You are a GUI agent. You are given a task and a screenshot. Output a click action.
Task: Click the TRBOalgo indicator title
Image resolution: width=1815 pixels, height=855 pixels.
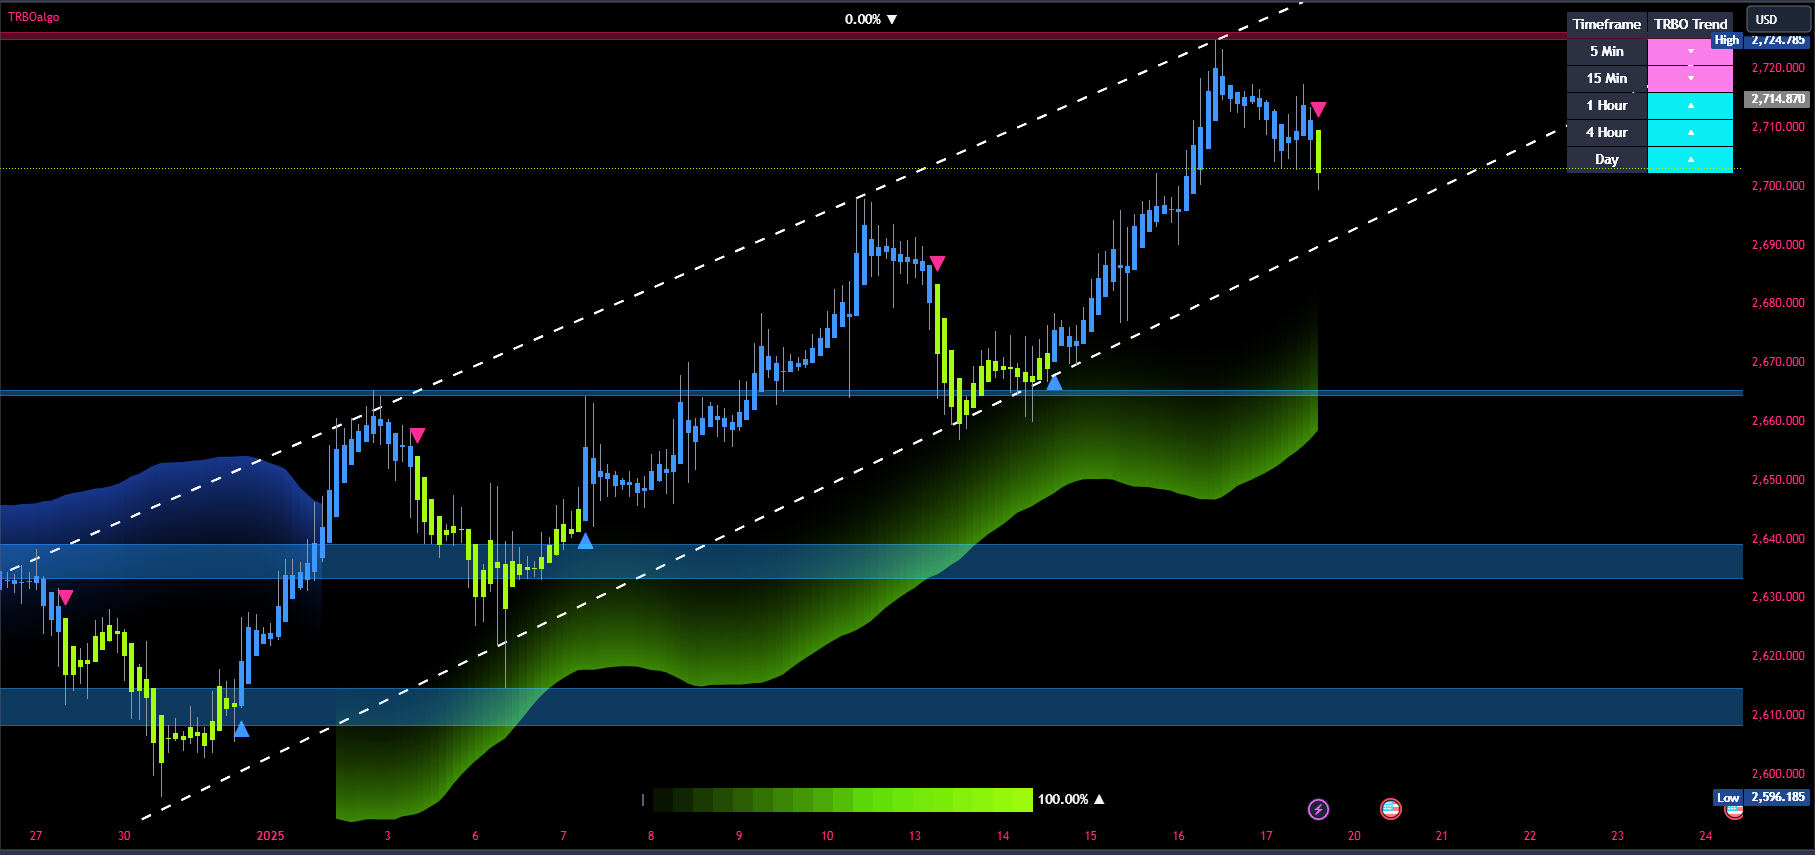(34, 17)
